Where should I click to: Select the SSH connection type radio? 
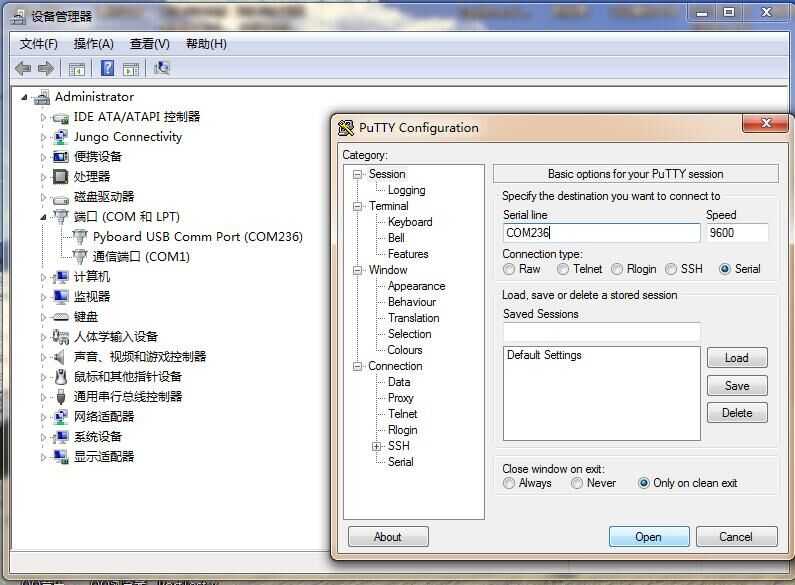671,270
